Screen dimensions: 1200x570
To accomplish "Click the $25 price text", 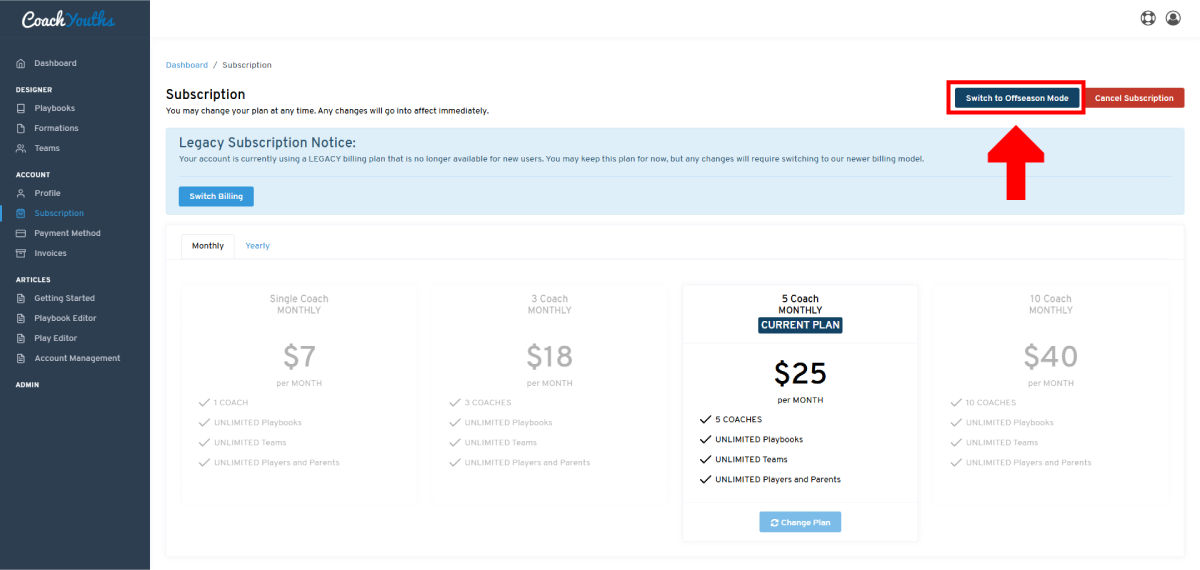I will 800,373.
